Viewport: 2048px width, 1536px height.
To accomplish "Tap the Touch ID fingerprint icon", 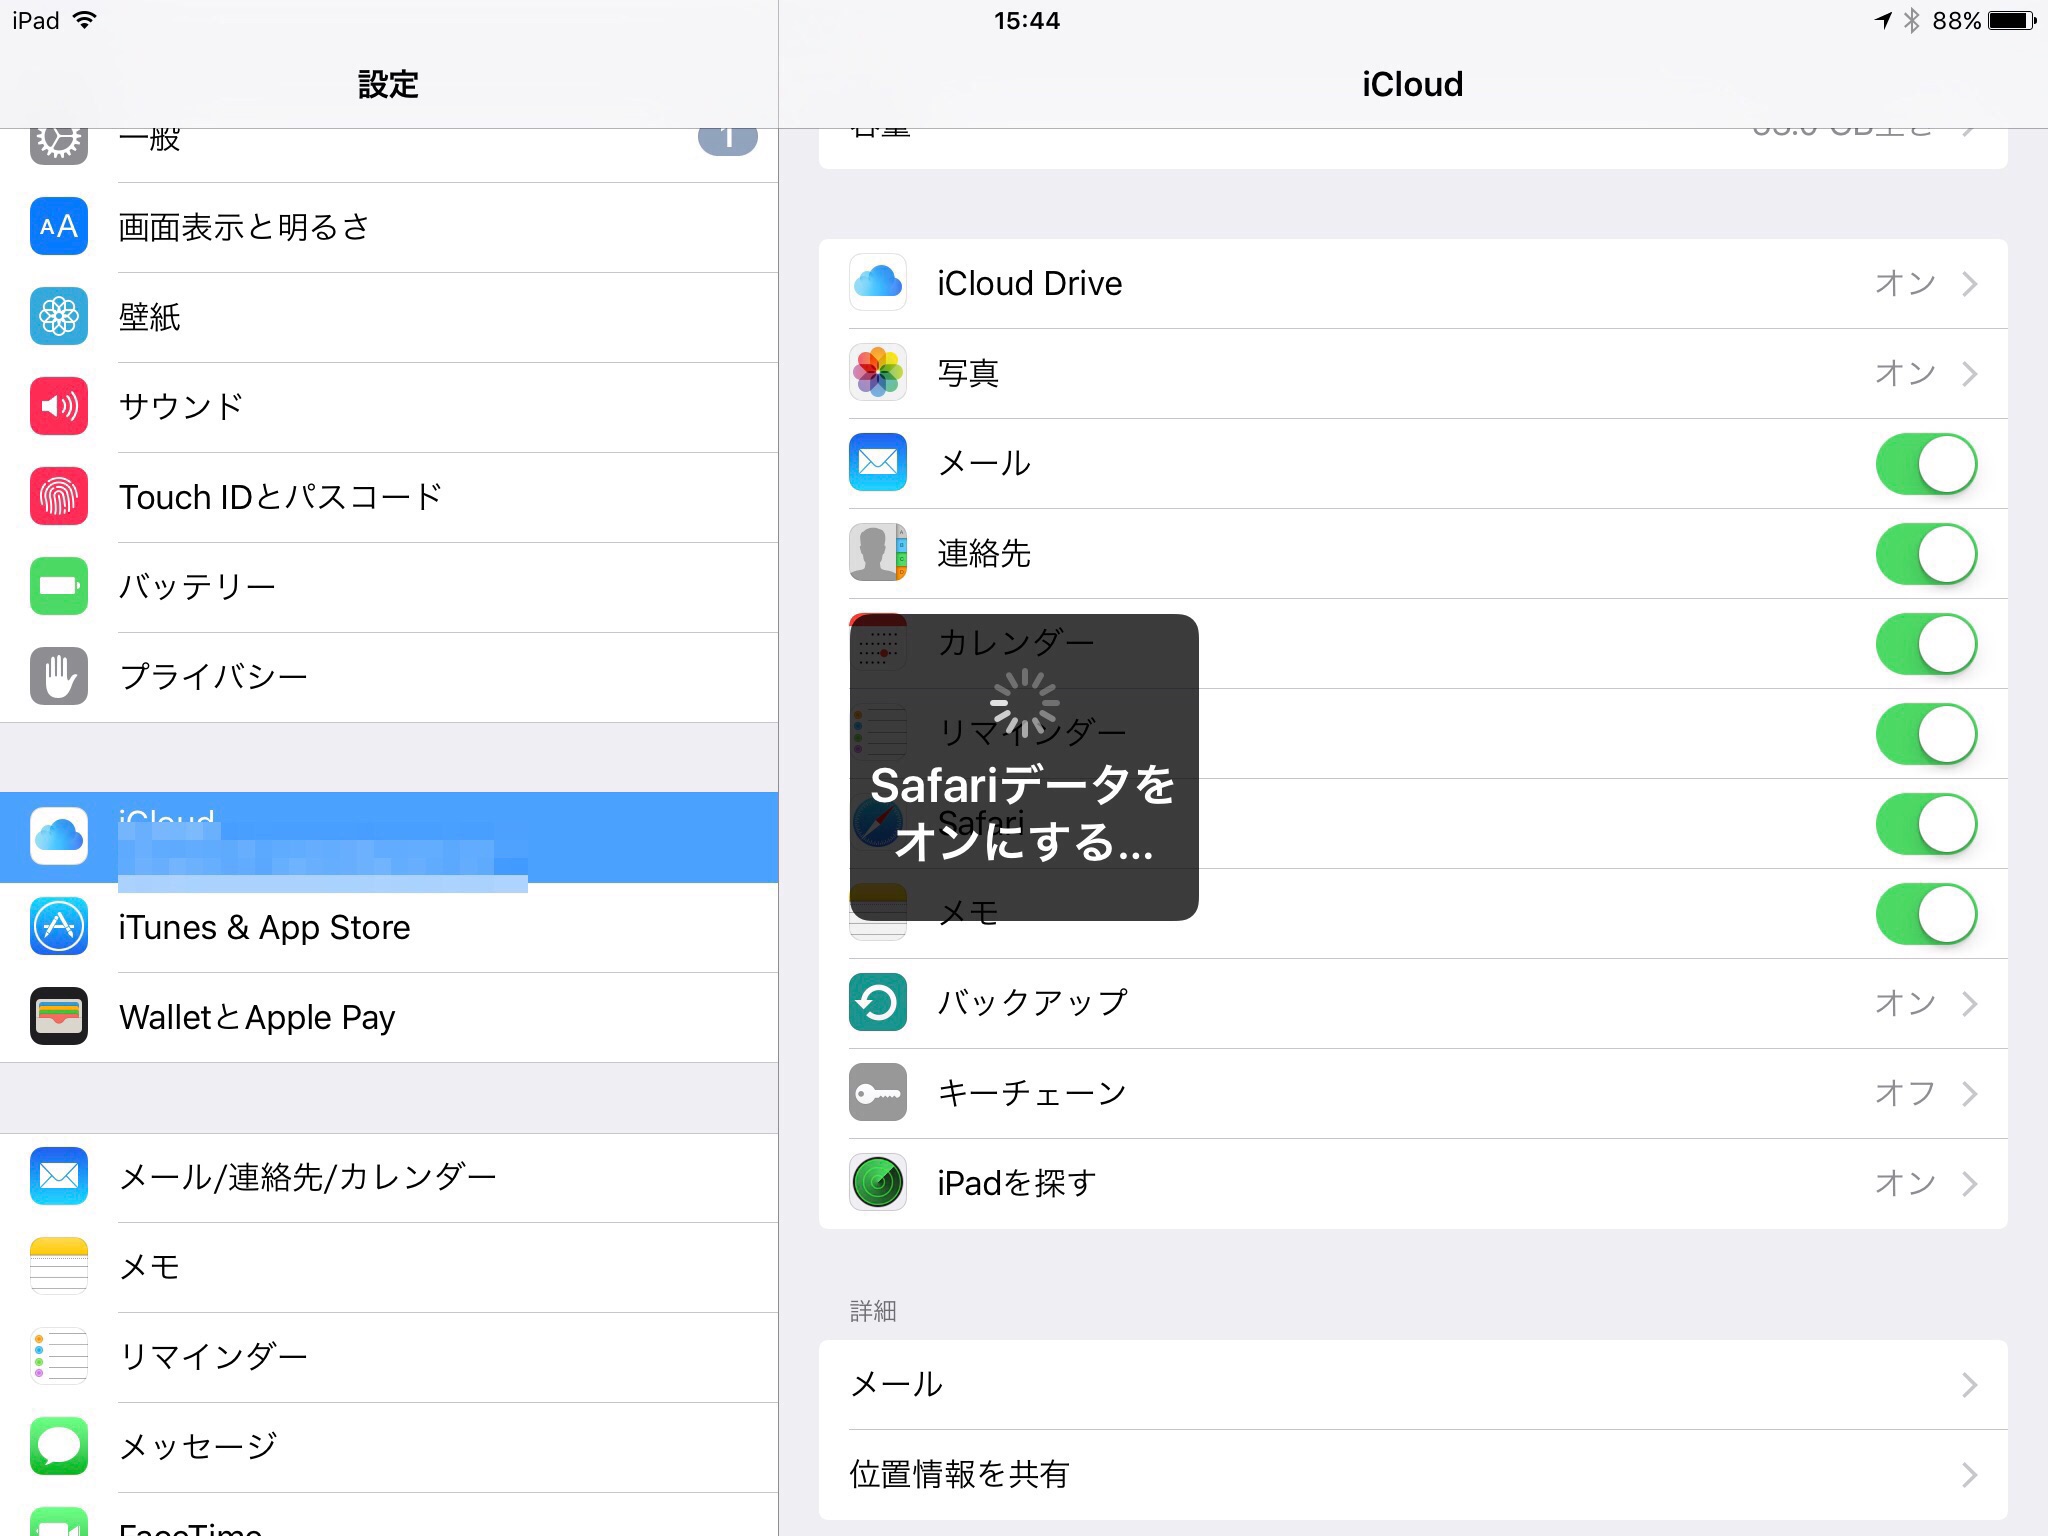I will pos(59,496).
